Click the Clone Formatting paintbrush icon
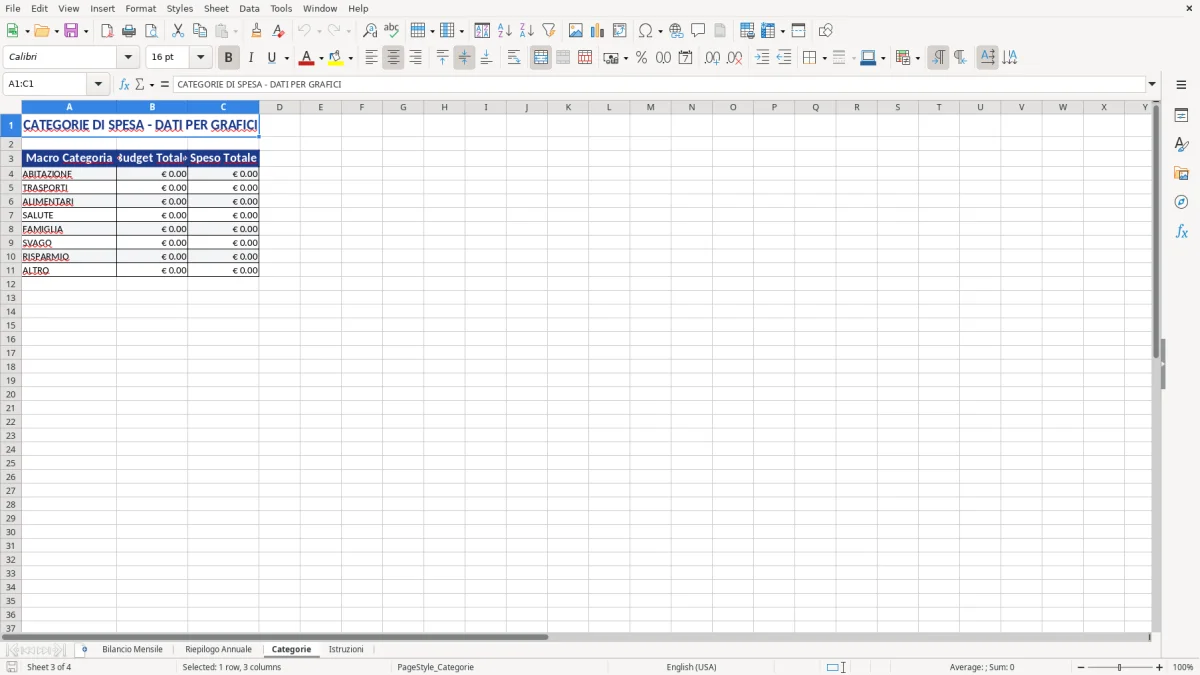The height and width of the screenshot is (675, 1200). (x=257, y=31)
